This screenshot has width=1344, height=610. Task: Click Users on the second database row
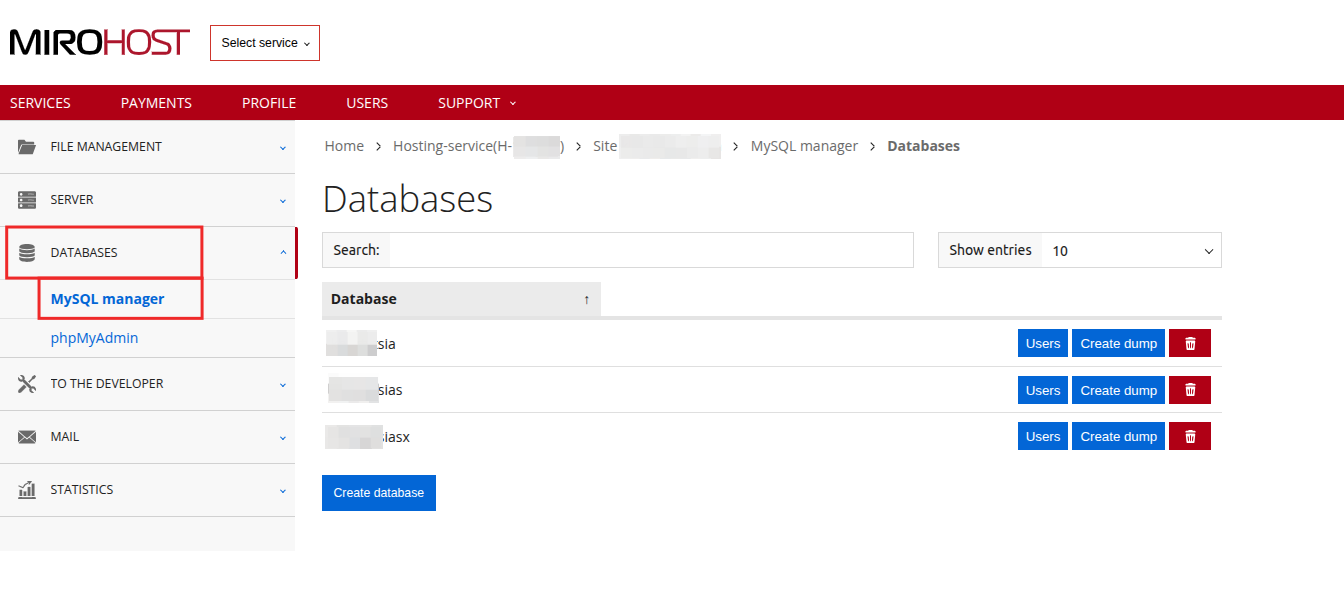pyautogui.click(x=1042, y=389)
